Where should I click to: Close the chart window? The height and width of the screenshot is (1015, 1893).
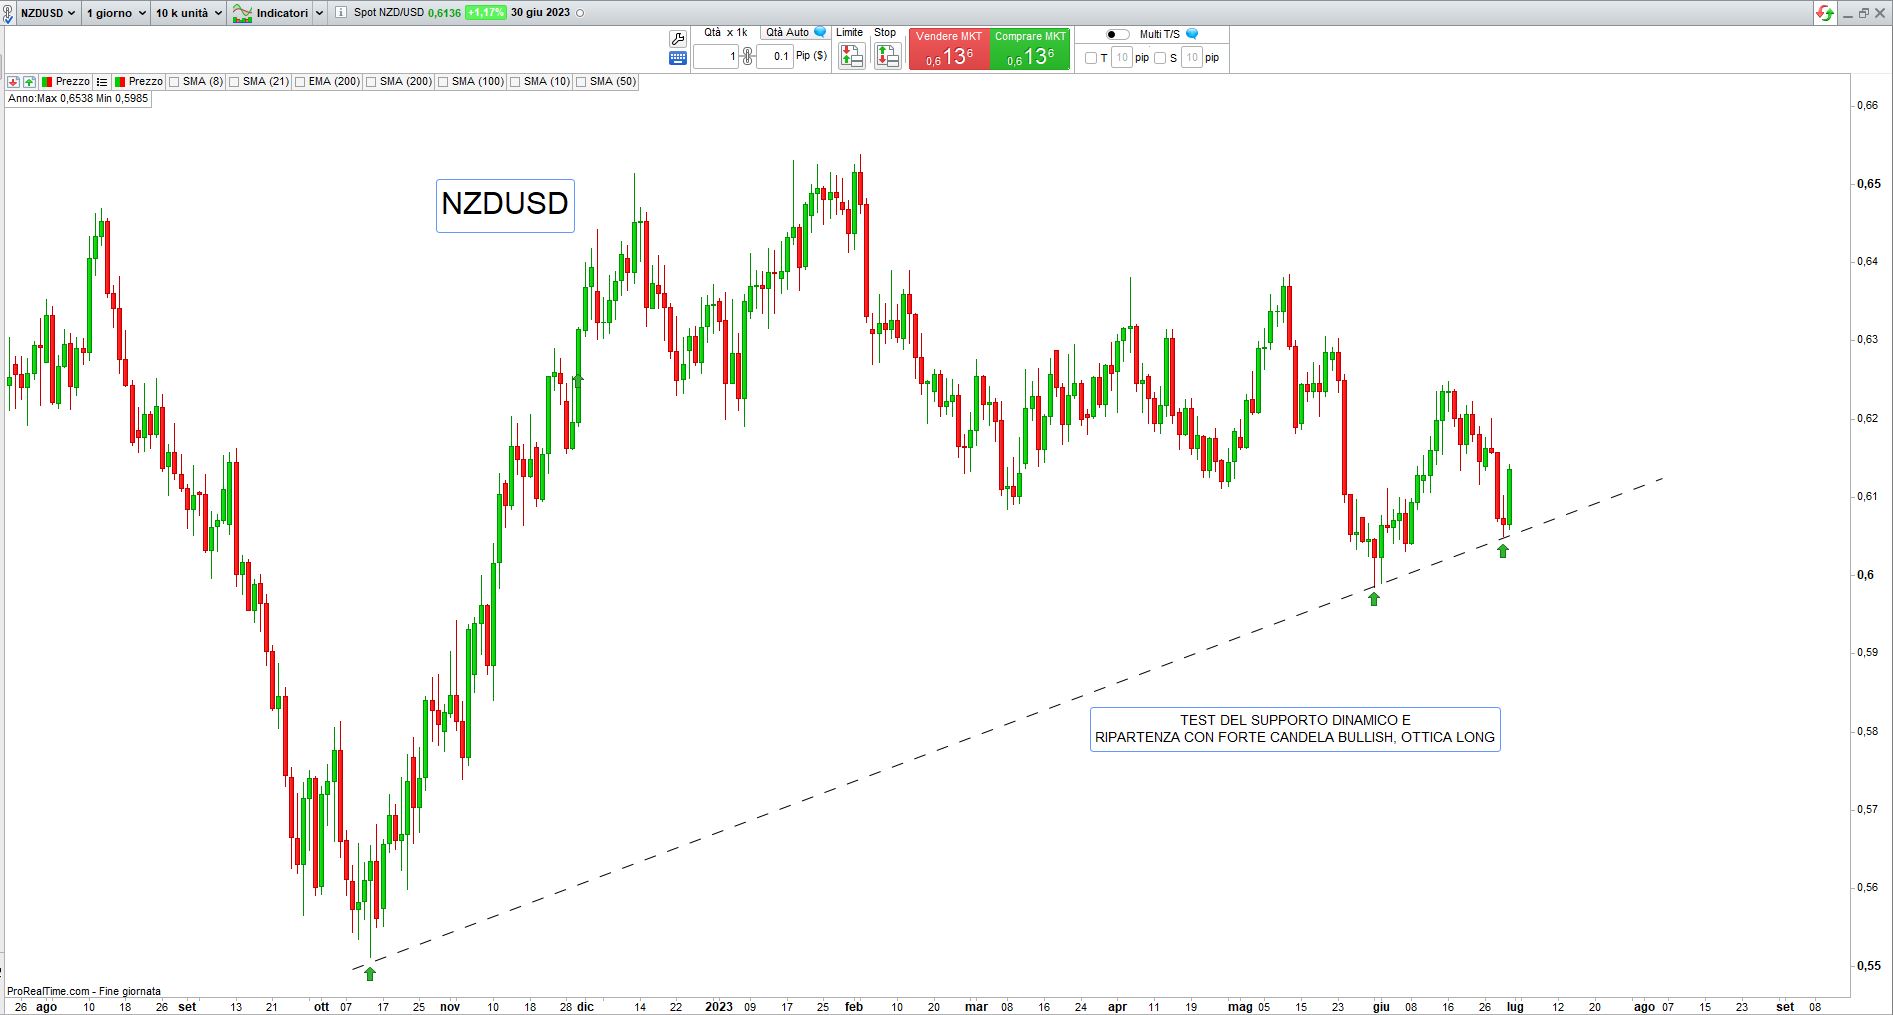(x=1881, y=13)
